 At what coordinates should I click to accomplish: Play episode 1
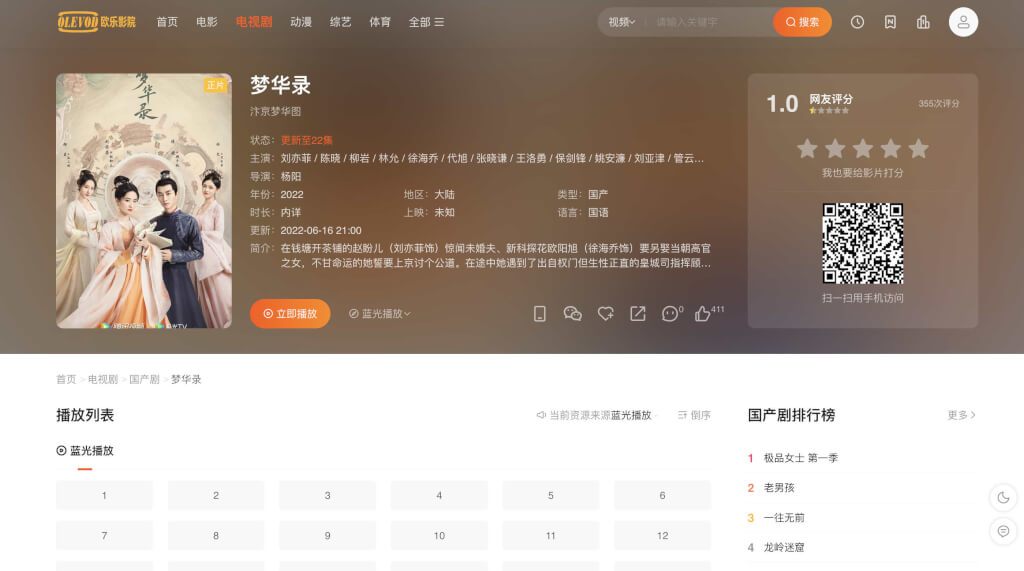click(x=104, y=495)
